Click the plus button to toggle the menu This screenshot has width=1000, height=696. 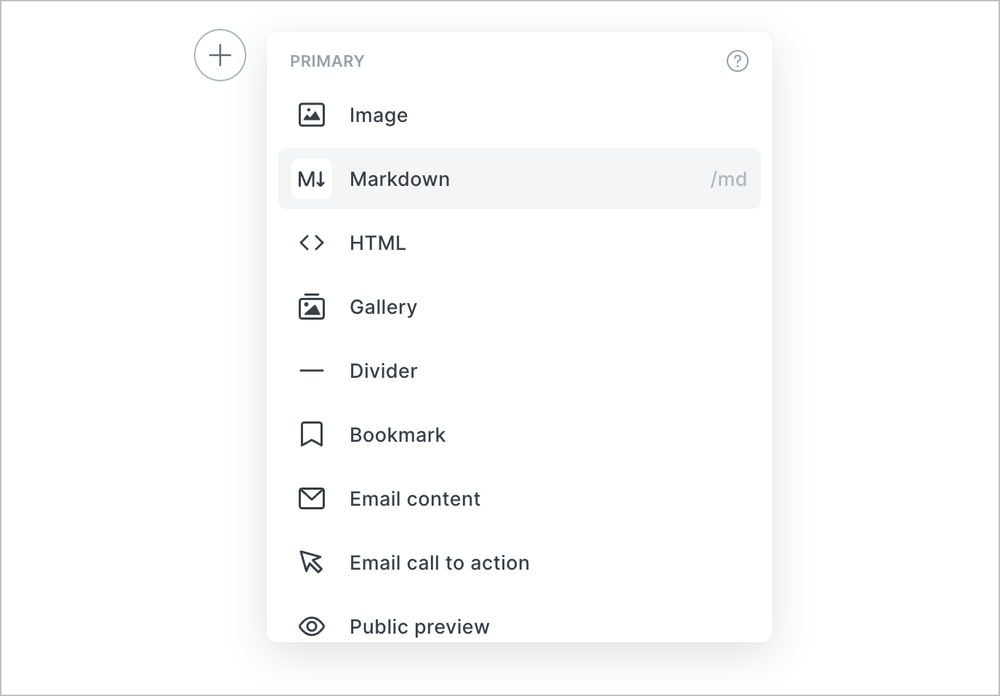point(220,55)
